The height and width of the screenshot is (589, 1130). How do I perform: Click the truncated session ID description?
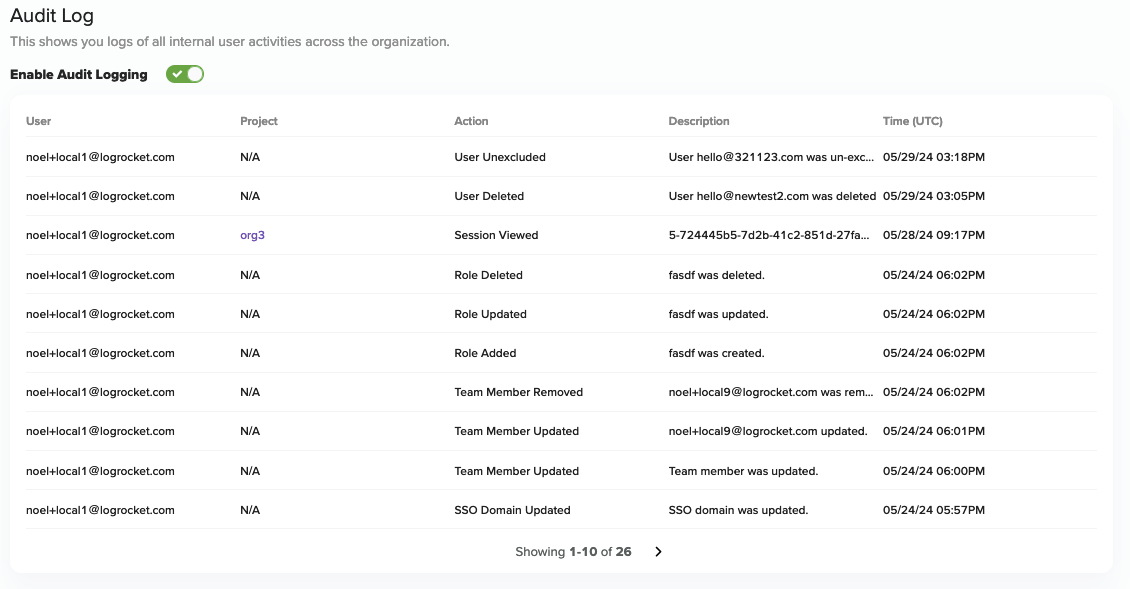coord(769,235)
